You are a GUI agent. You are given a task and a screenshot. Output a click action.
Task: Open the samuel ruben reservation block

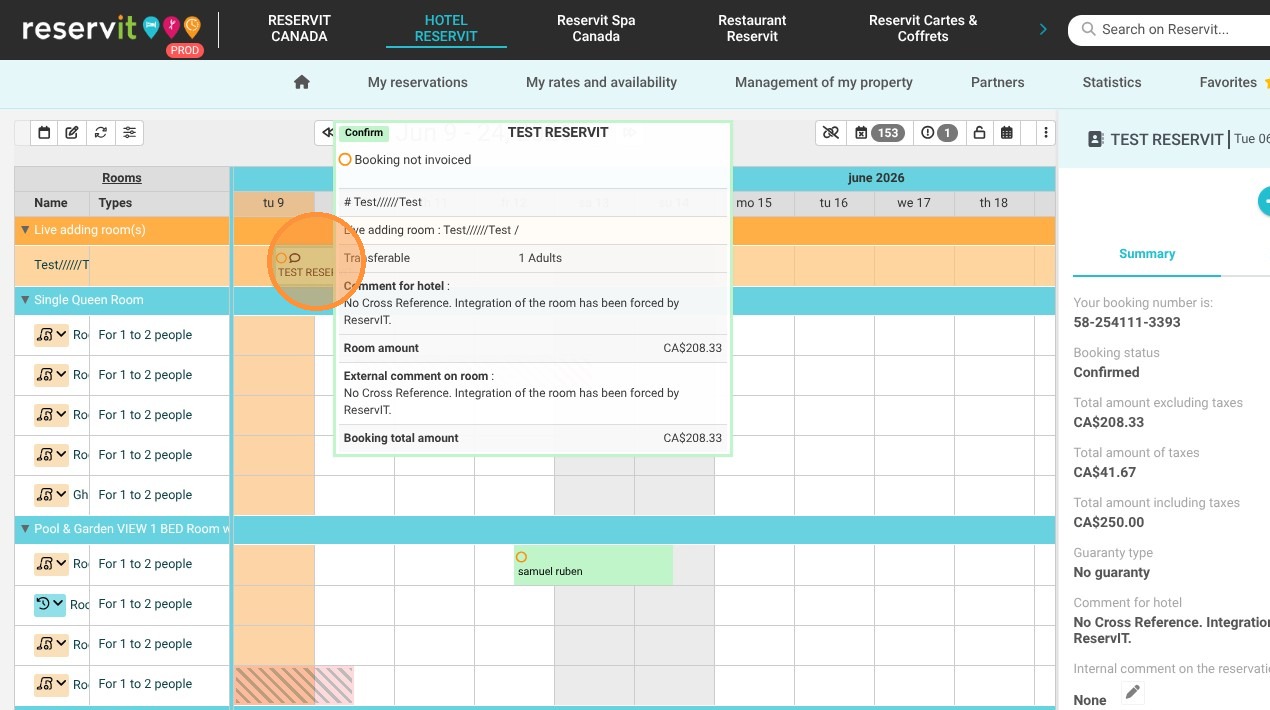tap(593, 565)
